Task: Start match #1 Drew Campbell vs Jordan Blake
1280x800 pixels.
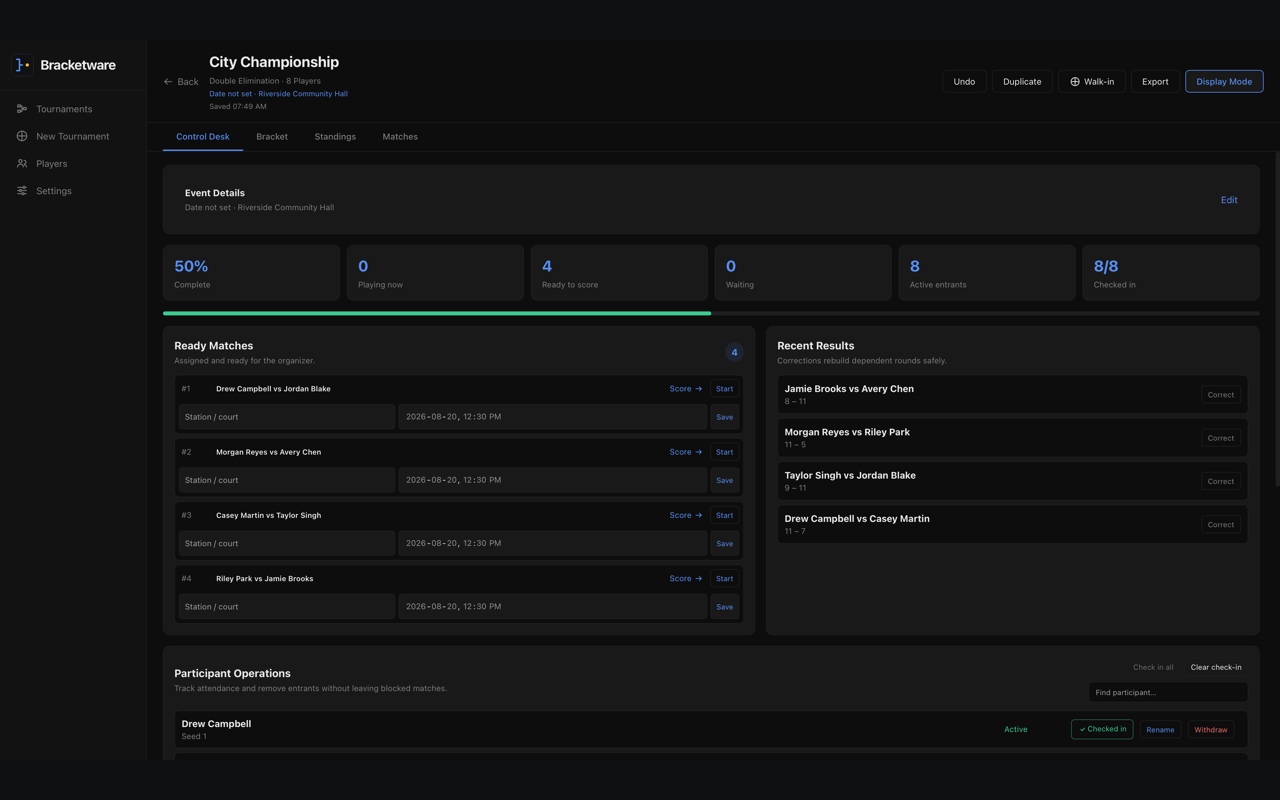Action: (x=724, y=389)
